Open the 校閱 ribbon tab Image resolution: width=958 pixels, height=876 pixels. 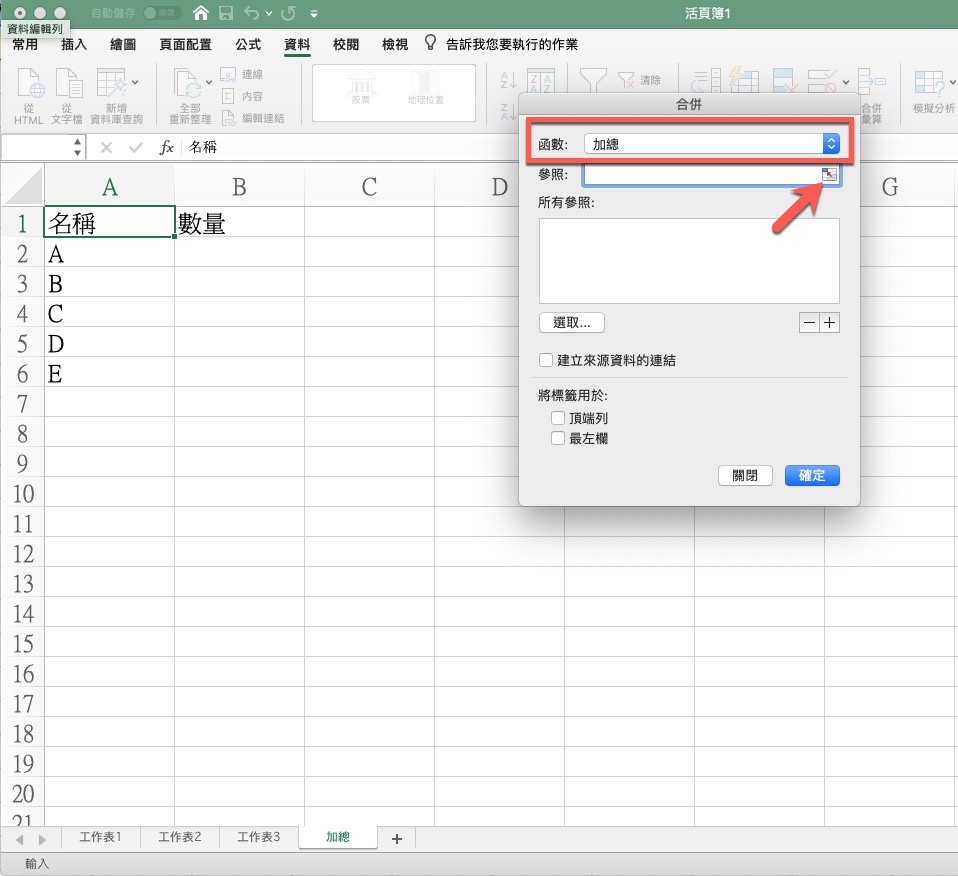coord(346,44)
